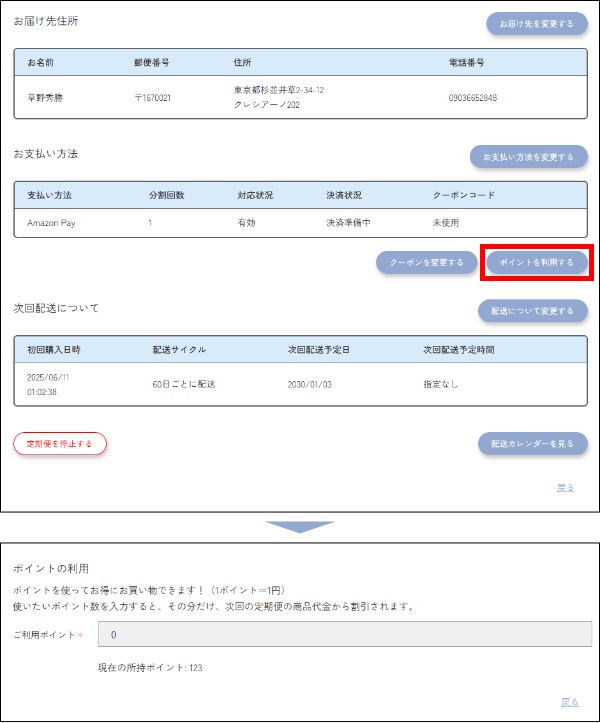Select 未使用 coupon code cell
This screenshot has height=723, width=600.
click(x=446, y=223)
